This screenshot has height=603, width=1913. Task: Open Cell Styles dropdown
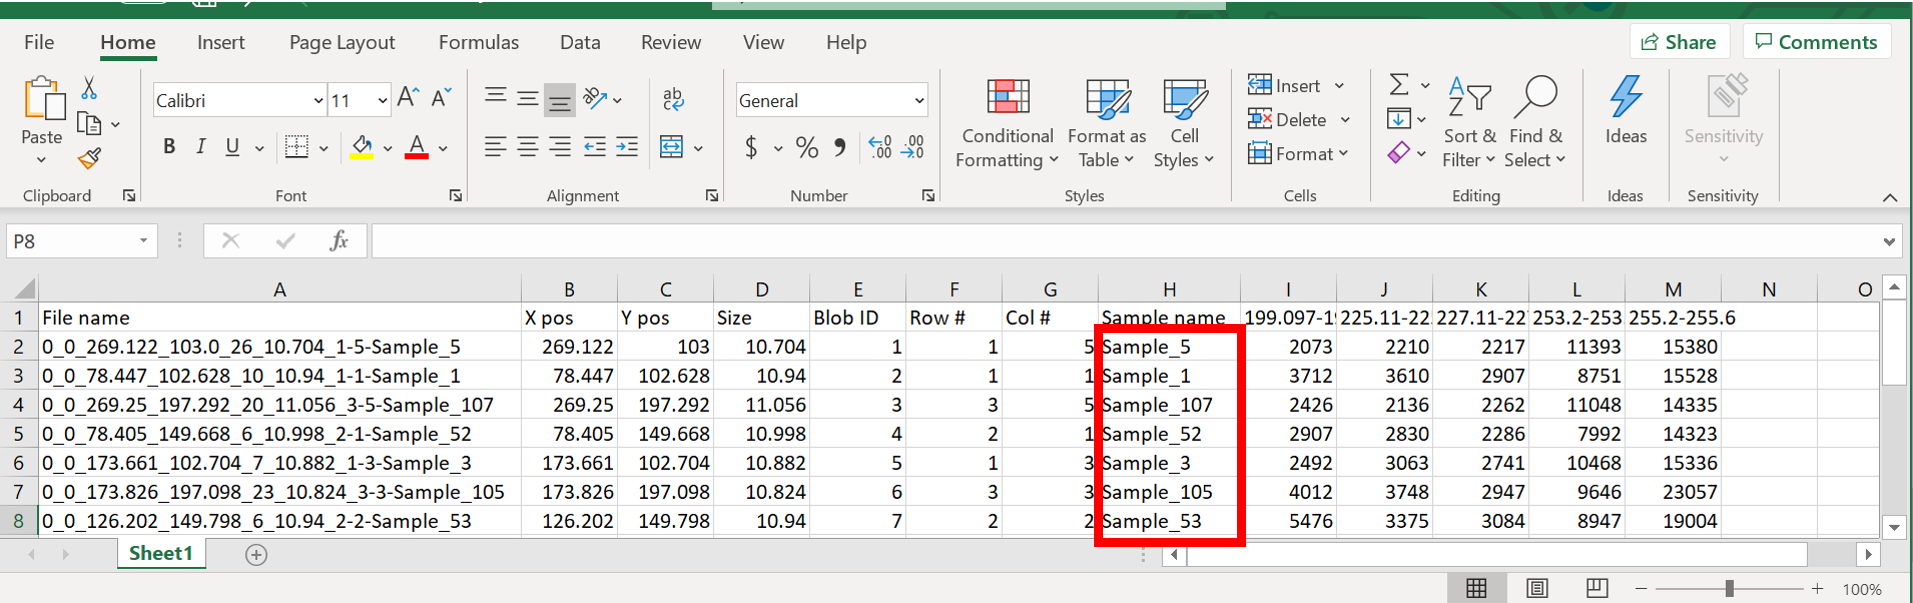(x=1184, y=123)
